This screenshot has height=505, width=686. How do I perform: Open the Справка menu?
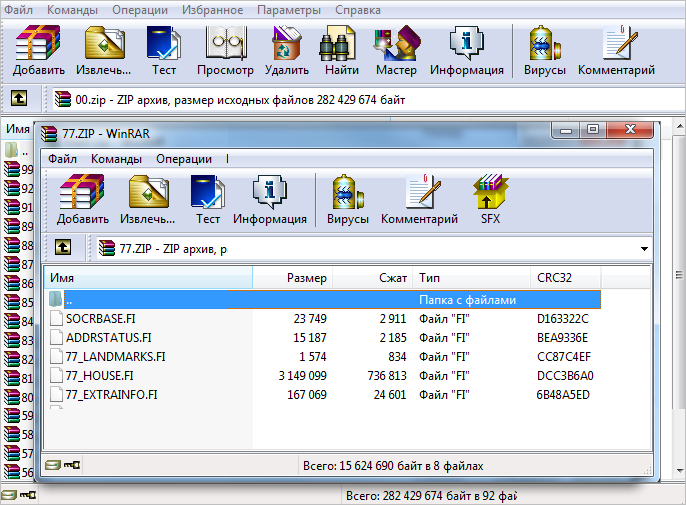tap(358, 10)
